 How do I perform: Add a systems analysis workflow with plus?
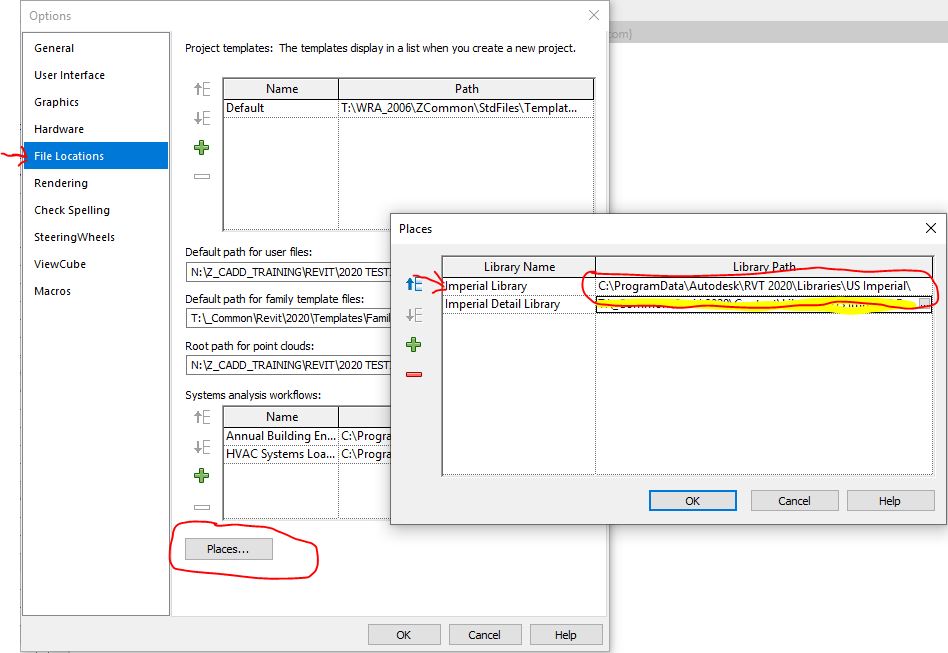click(201, 476)
